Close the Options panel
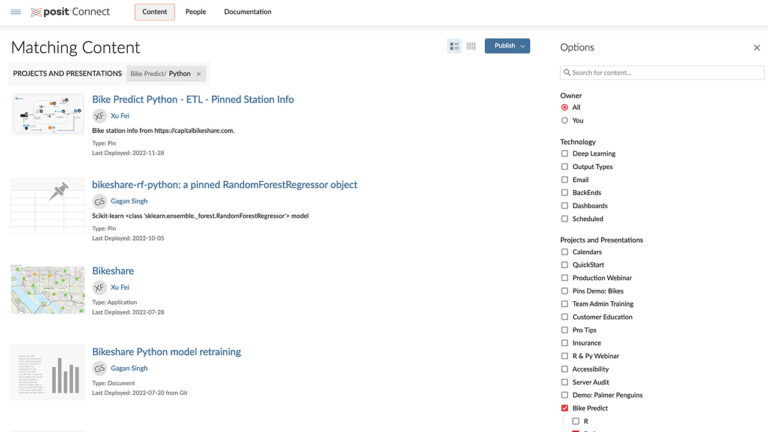Screen dimensions: 768x432 coord(756,47)
